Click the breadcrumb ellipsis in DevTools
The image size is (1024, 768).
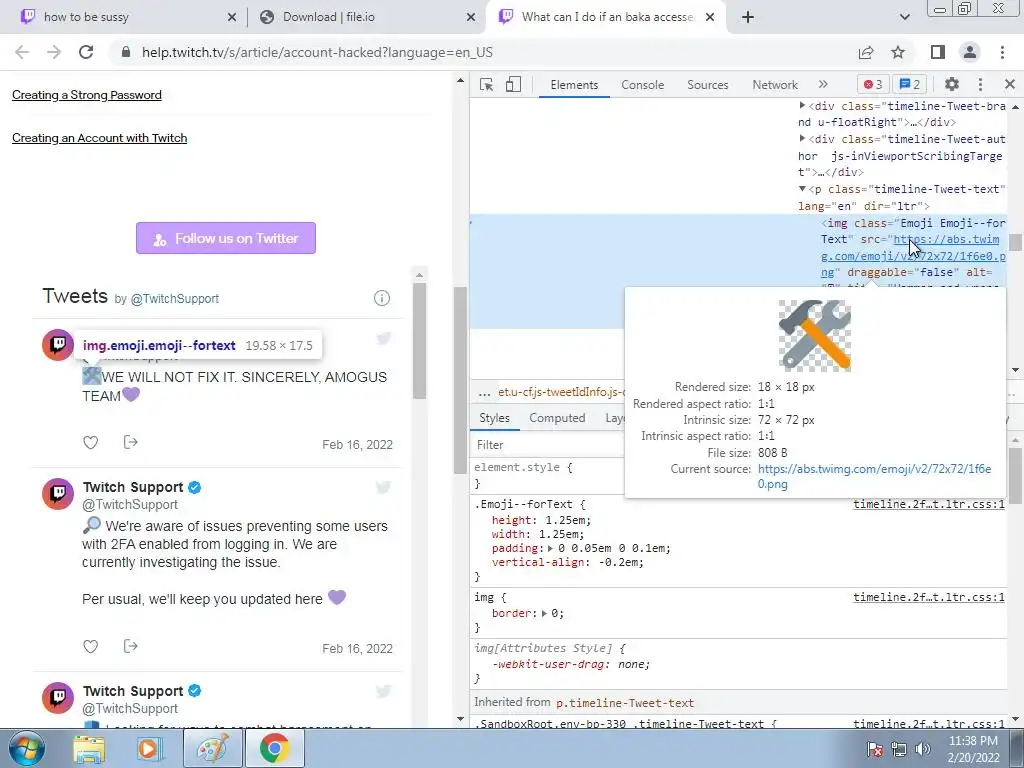484,392
